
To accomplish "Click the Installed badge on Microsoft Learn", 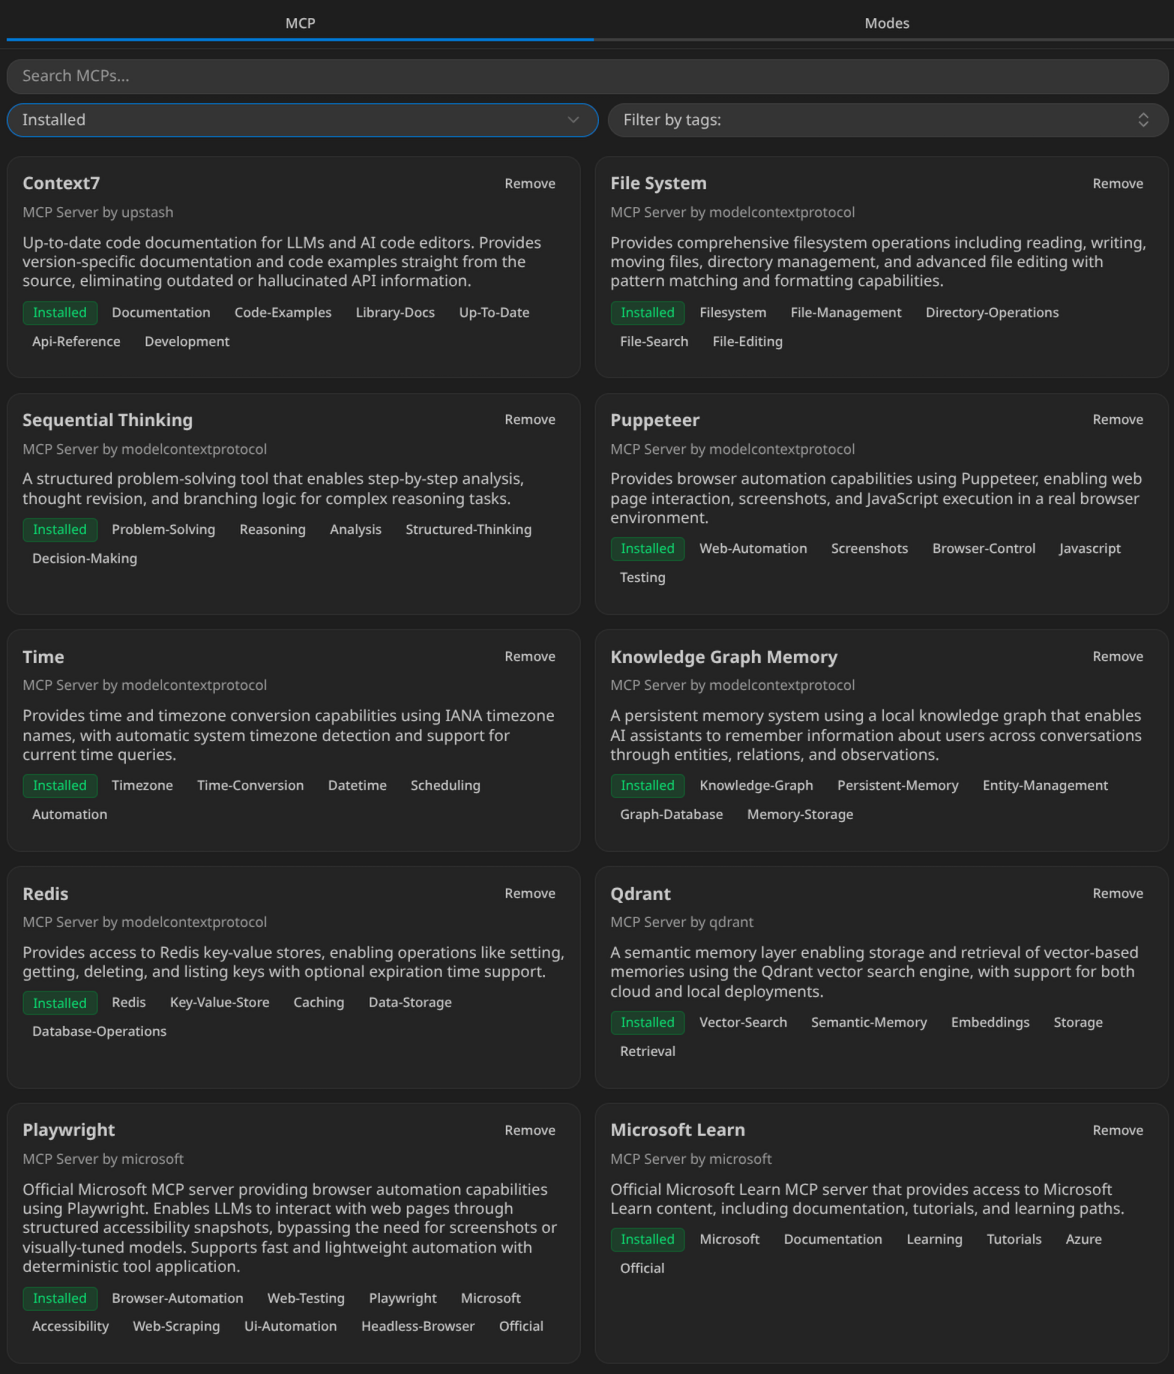I will point(647,1239).
